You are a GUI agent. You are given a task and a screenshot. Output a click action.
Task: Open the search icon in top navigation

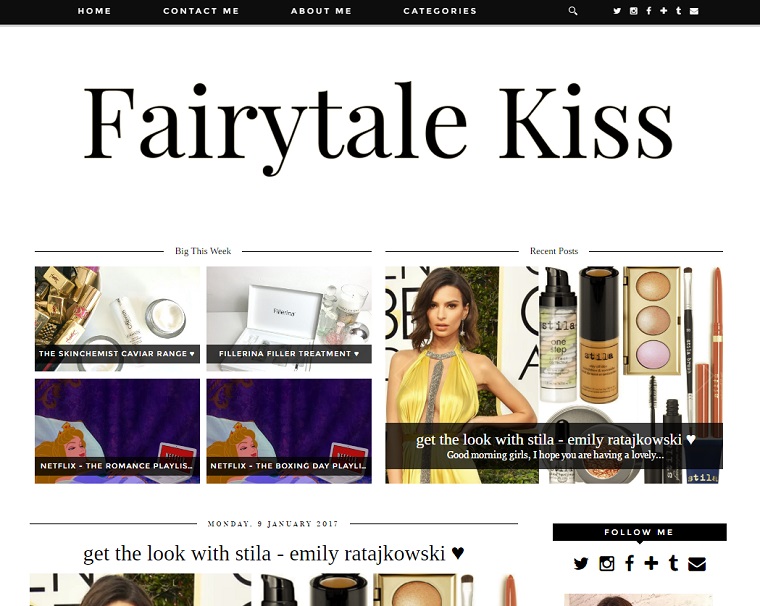click(x=573, y=11)
